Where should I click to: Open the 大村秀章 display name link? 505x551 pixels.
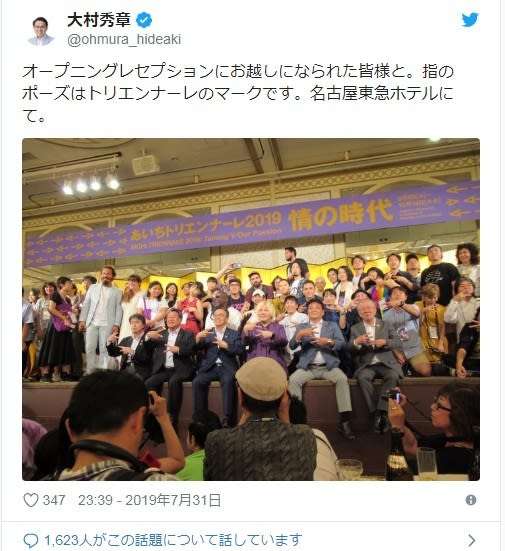coord(99,20)
